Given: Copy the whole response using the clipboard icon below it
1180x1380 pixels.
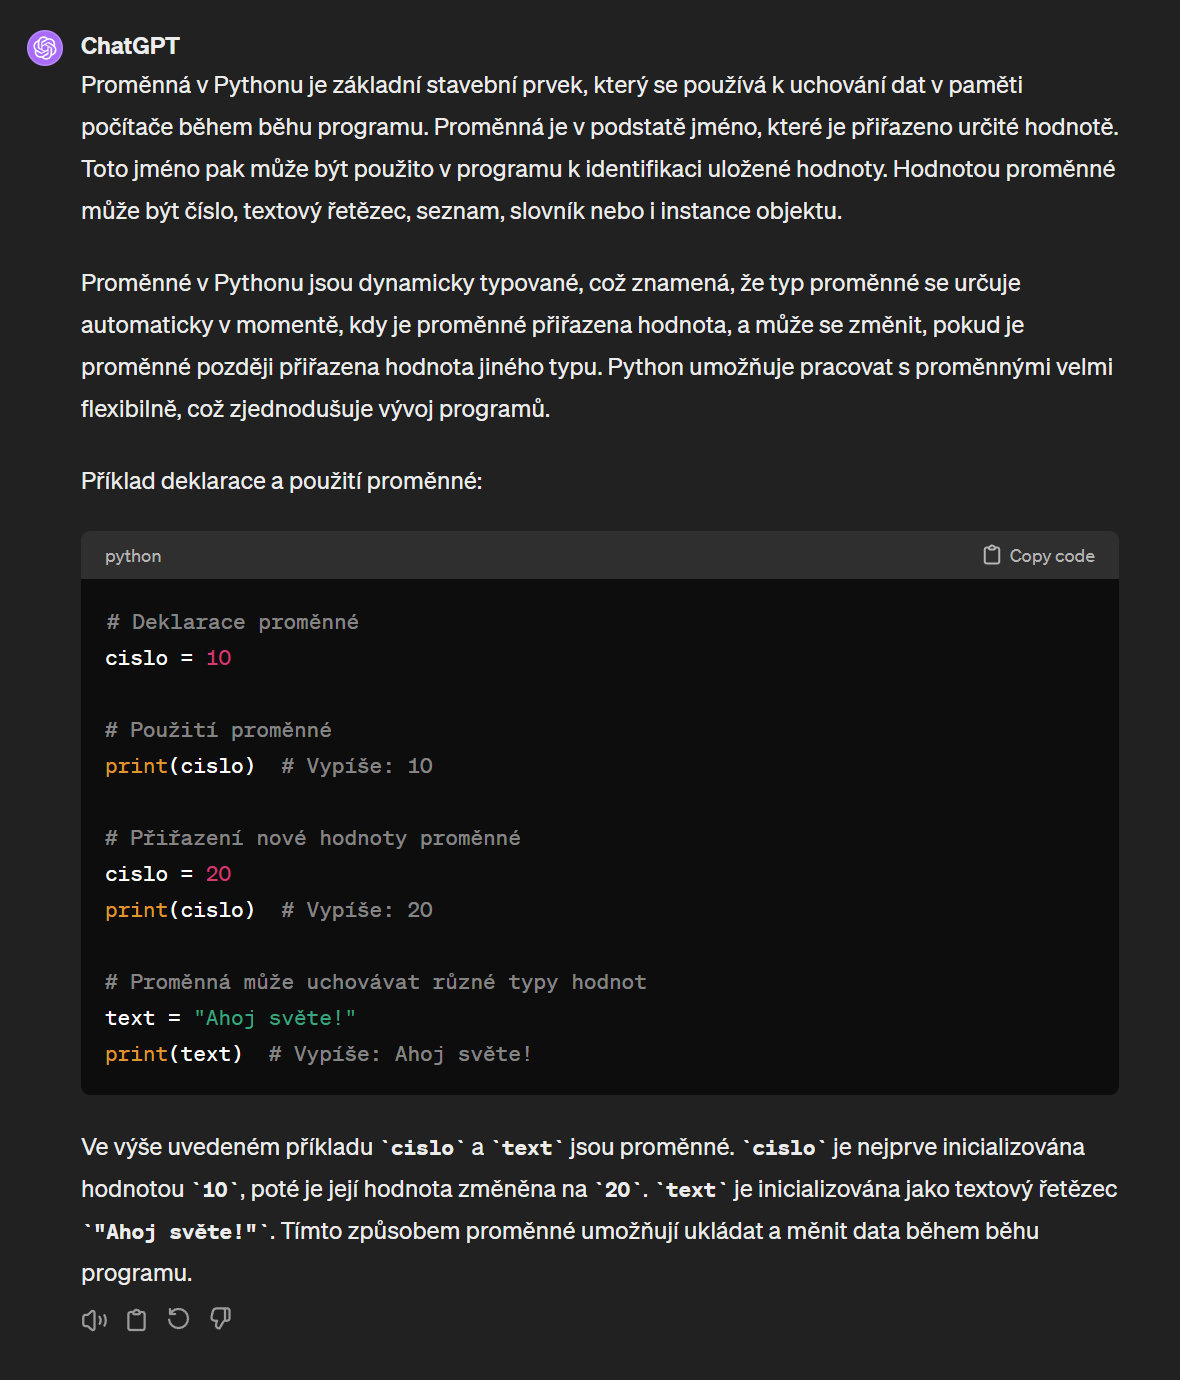Looking at the screenshot, I should pos(137,1320).
